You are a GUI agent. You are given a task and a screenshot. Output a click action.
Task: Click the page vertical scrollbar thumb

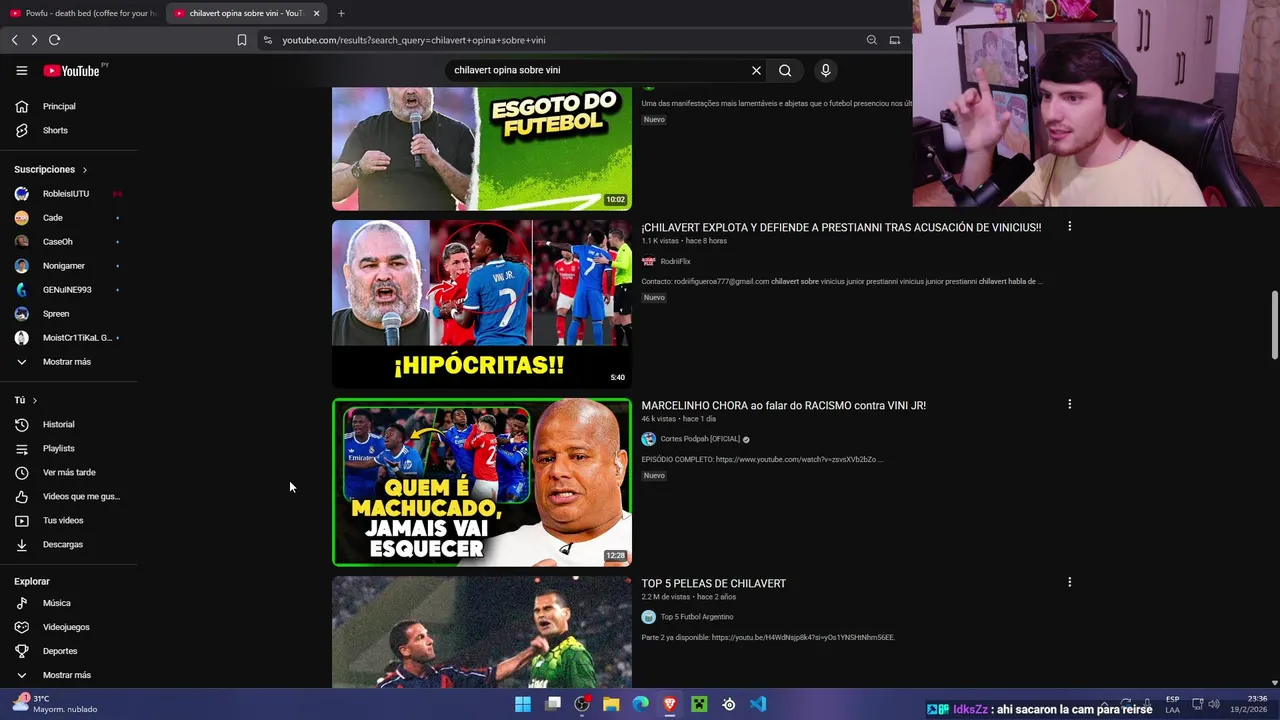point(1274,325)
